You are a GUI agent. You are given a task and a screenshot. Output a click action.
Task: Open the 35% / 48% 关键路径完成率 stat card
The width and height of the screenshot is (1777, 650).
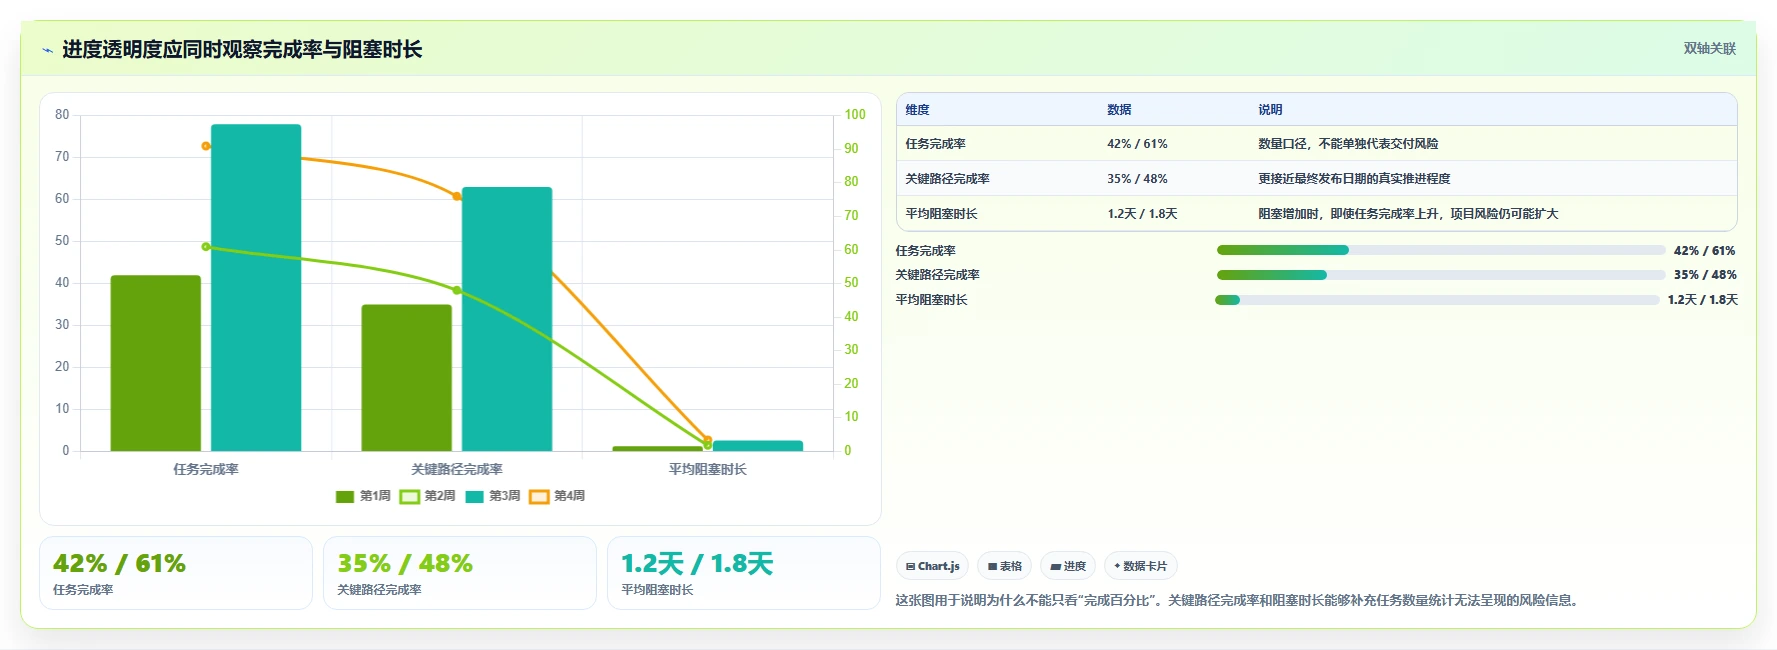[x=460, y=573]
